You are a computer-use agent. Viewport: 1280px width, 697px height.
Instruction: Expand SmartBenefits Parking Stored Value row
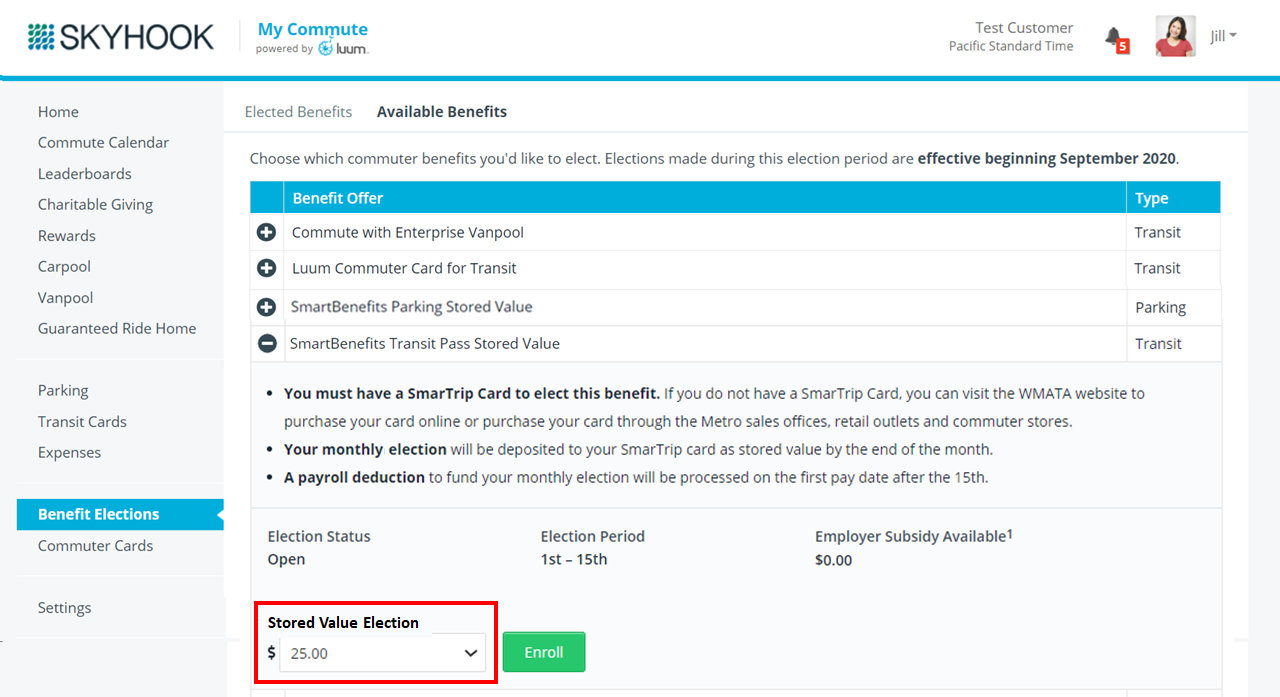[x=267, y=307]
